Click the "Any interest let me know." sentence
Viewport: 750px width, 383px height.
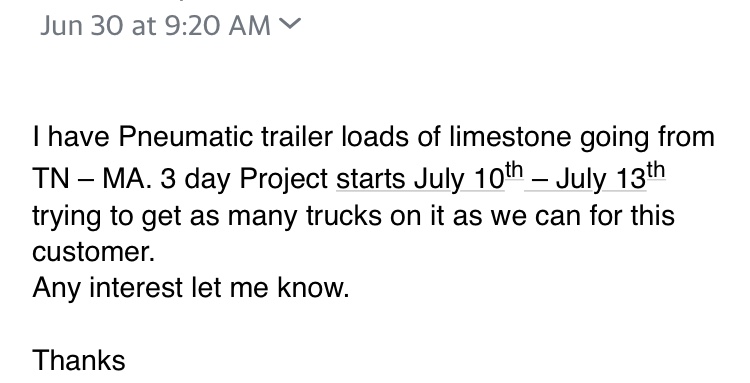pos(191,287)
